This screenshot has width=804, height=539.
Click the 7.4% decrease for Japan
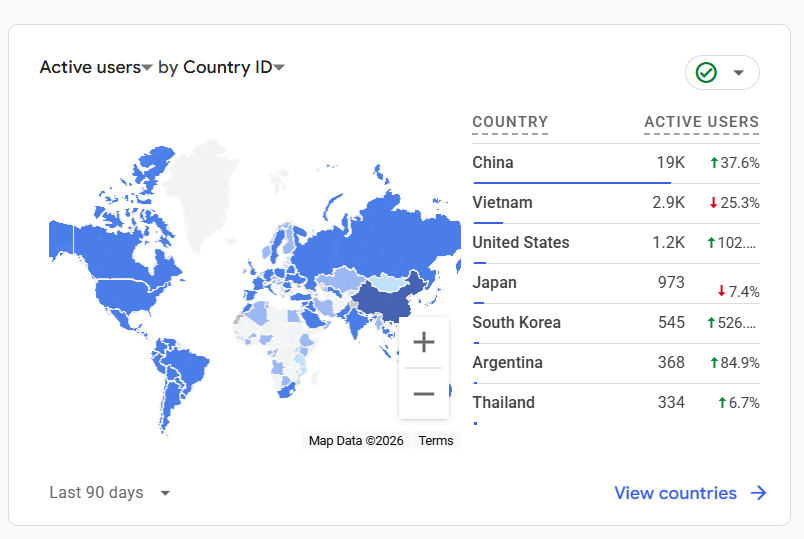pyautogui.click(x=739, y=292)
